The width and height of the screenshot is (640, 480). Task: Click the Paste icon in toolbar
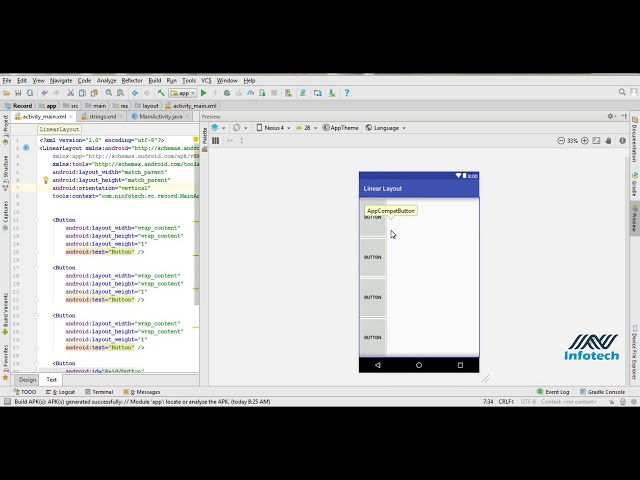coord(94,93)
